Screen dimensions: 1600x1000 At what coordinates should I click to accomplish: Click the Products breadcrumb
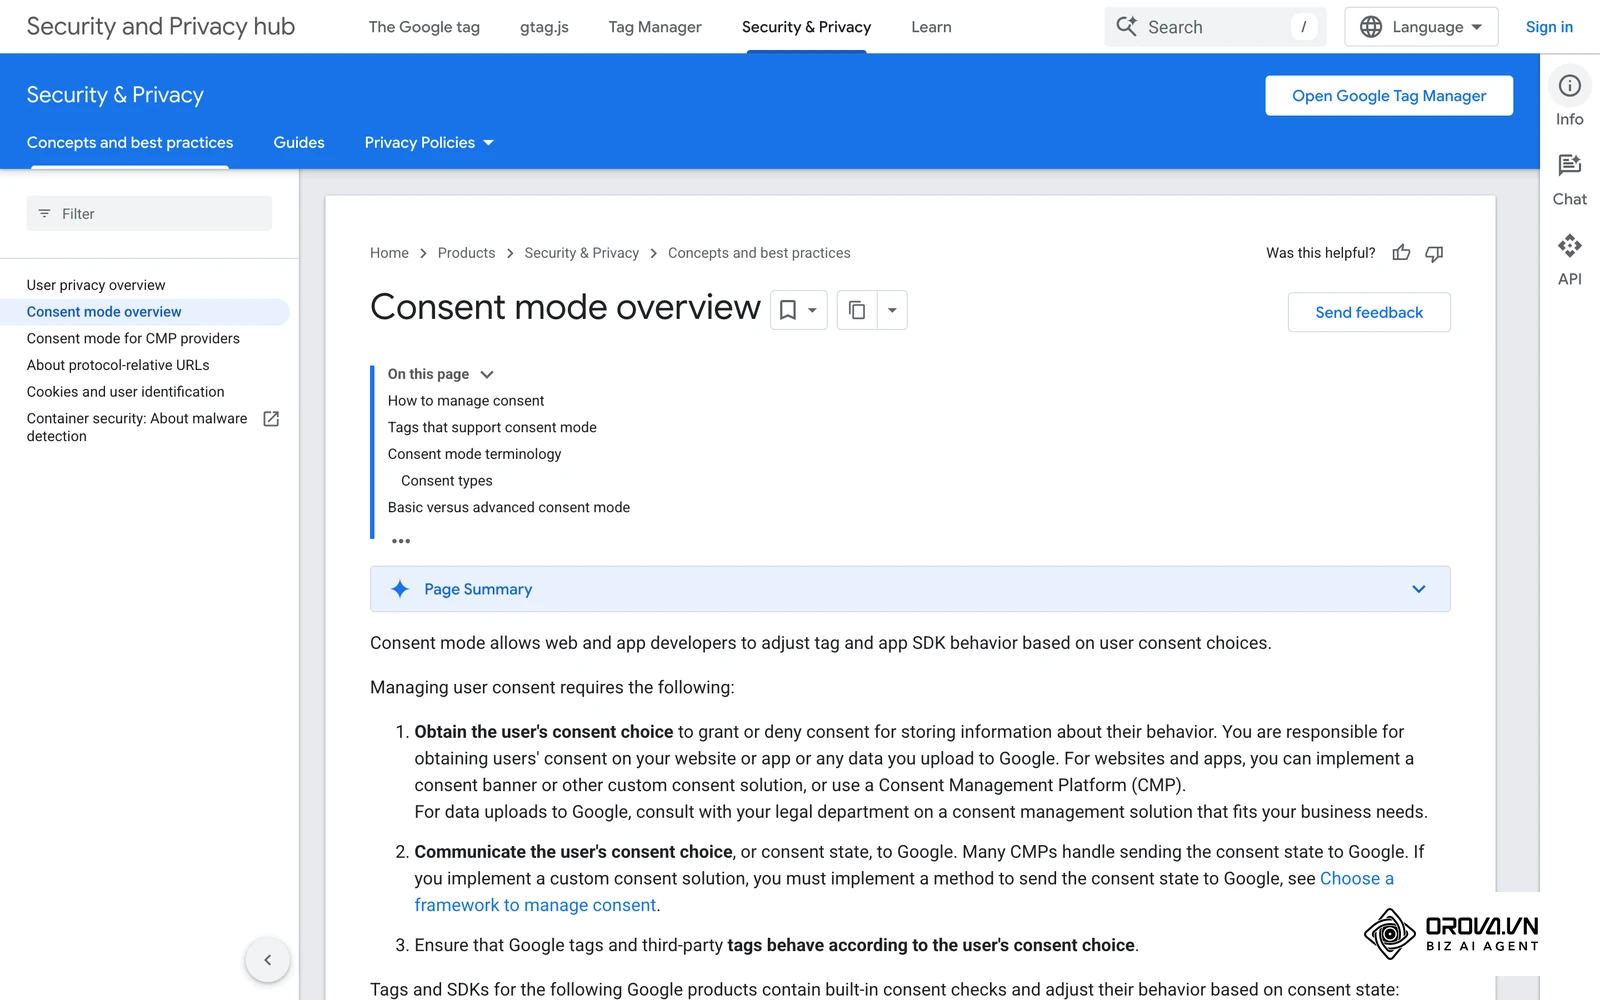(x=466, y=253)
